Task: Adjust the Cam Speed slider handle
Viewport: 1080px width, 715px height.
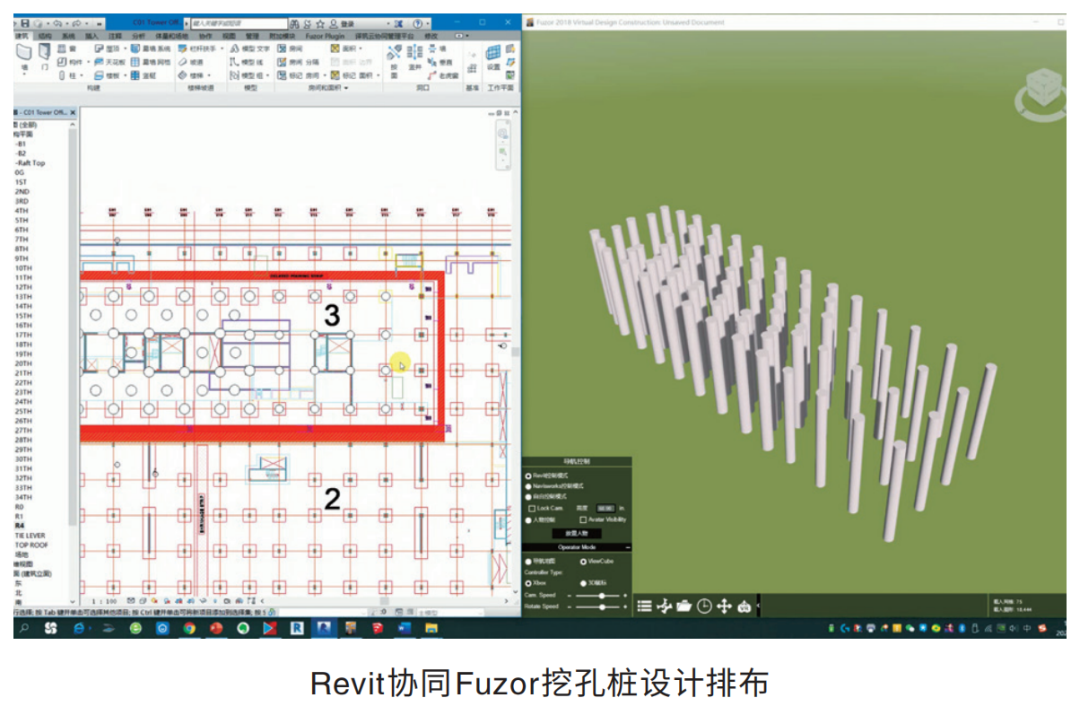Action: [602, 596]
